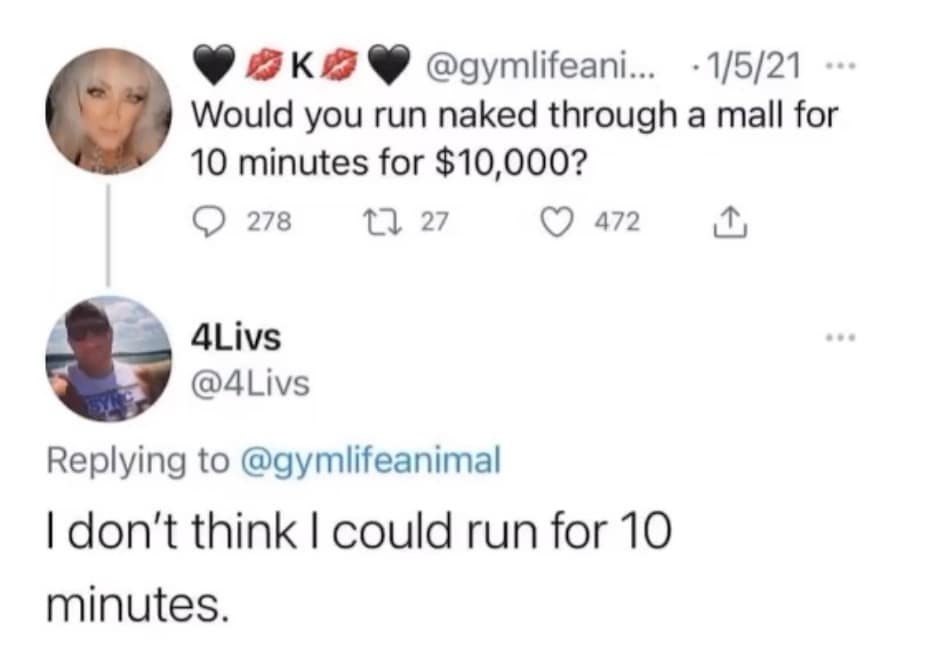Screen dimensions: 926x660
Task: Click the reply speech bubble icon
Action: pos(207,223)
